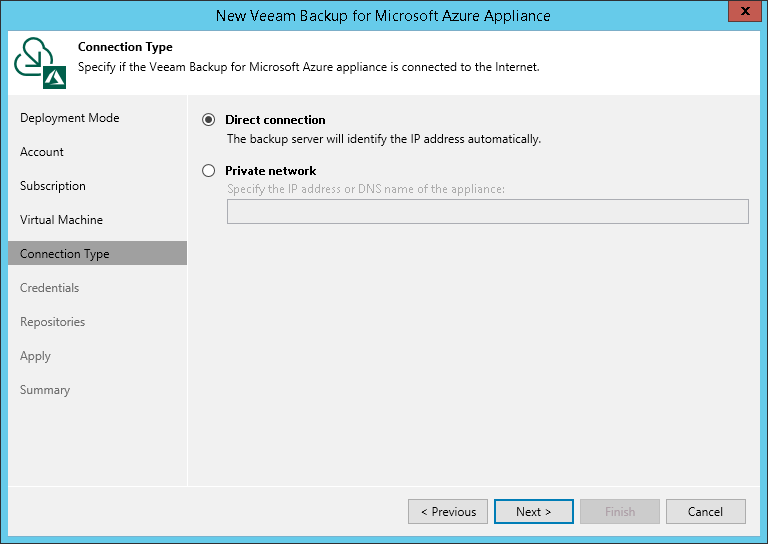Click the Veeam Azure appliance wizard icon
This screenshot has height=544, width=768.
(40, 63)
